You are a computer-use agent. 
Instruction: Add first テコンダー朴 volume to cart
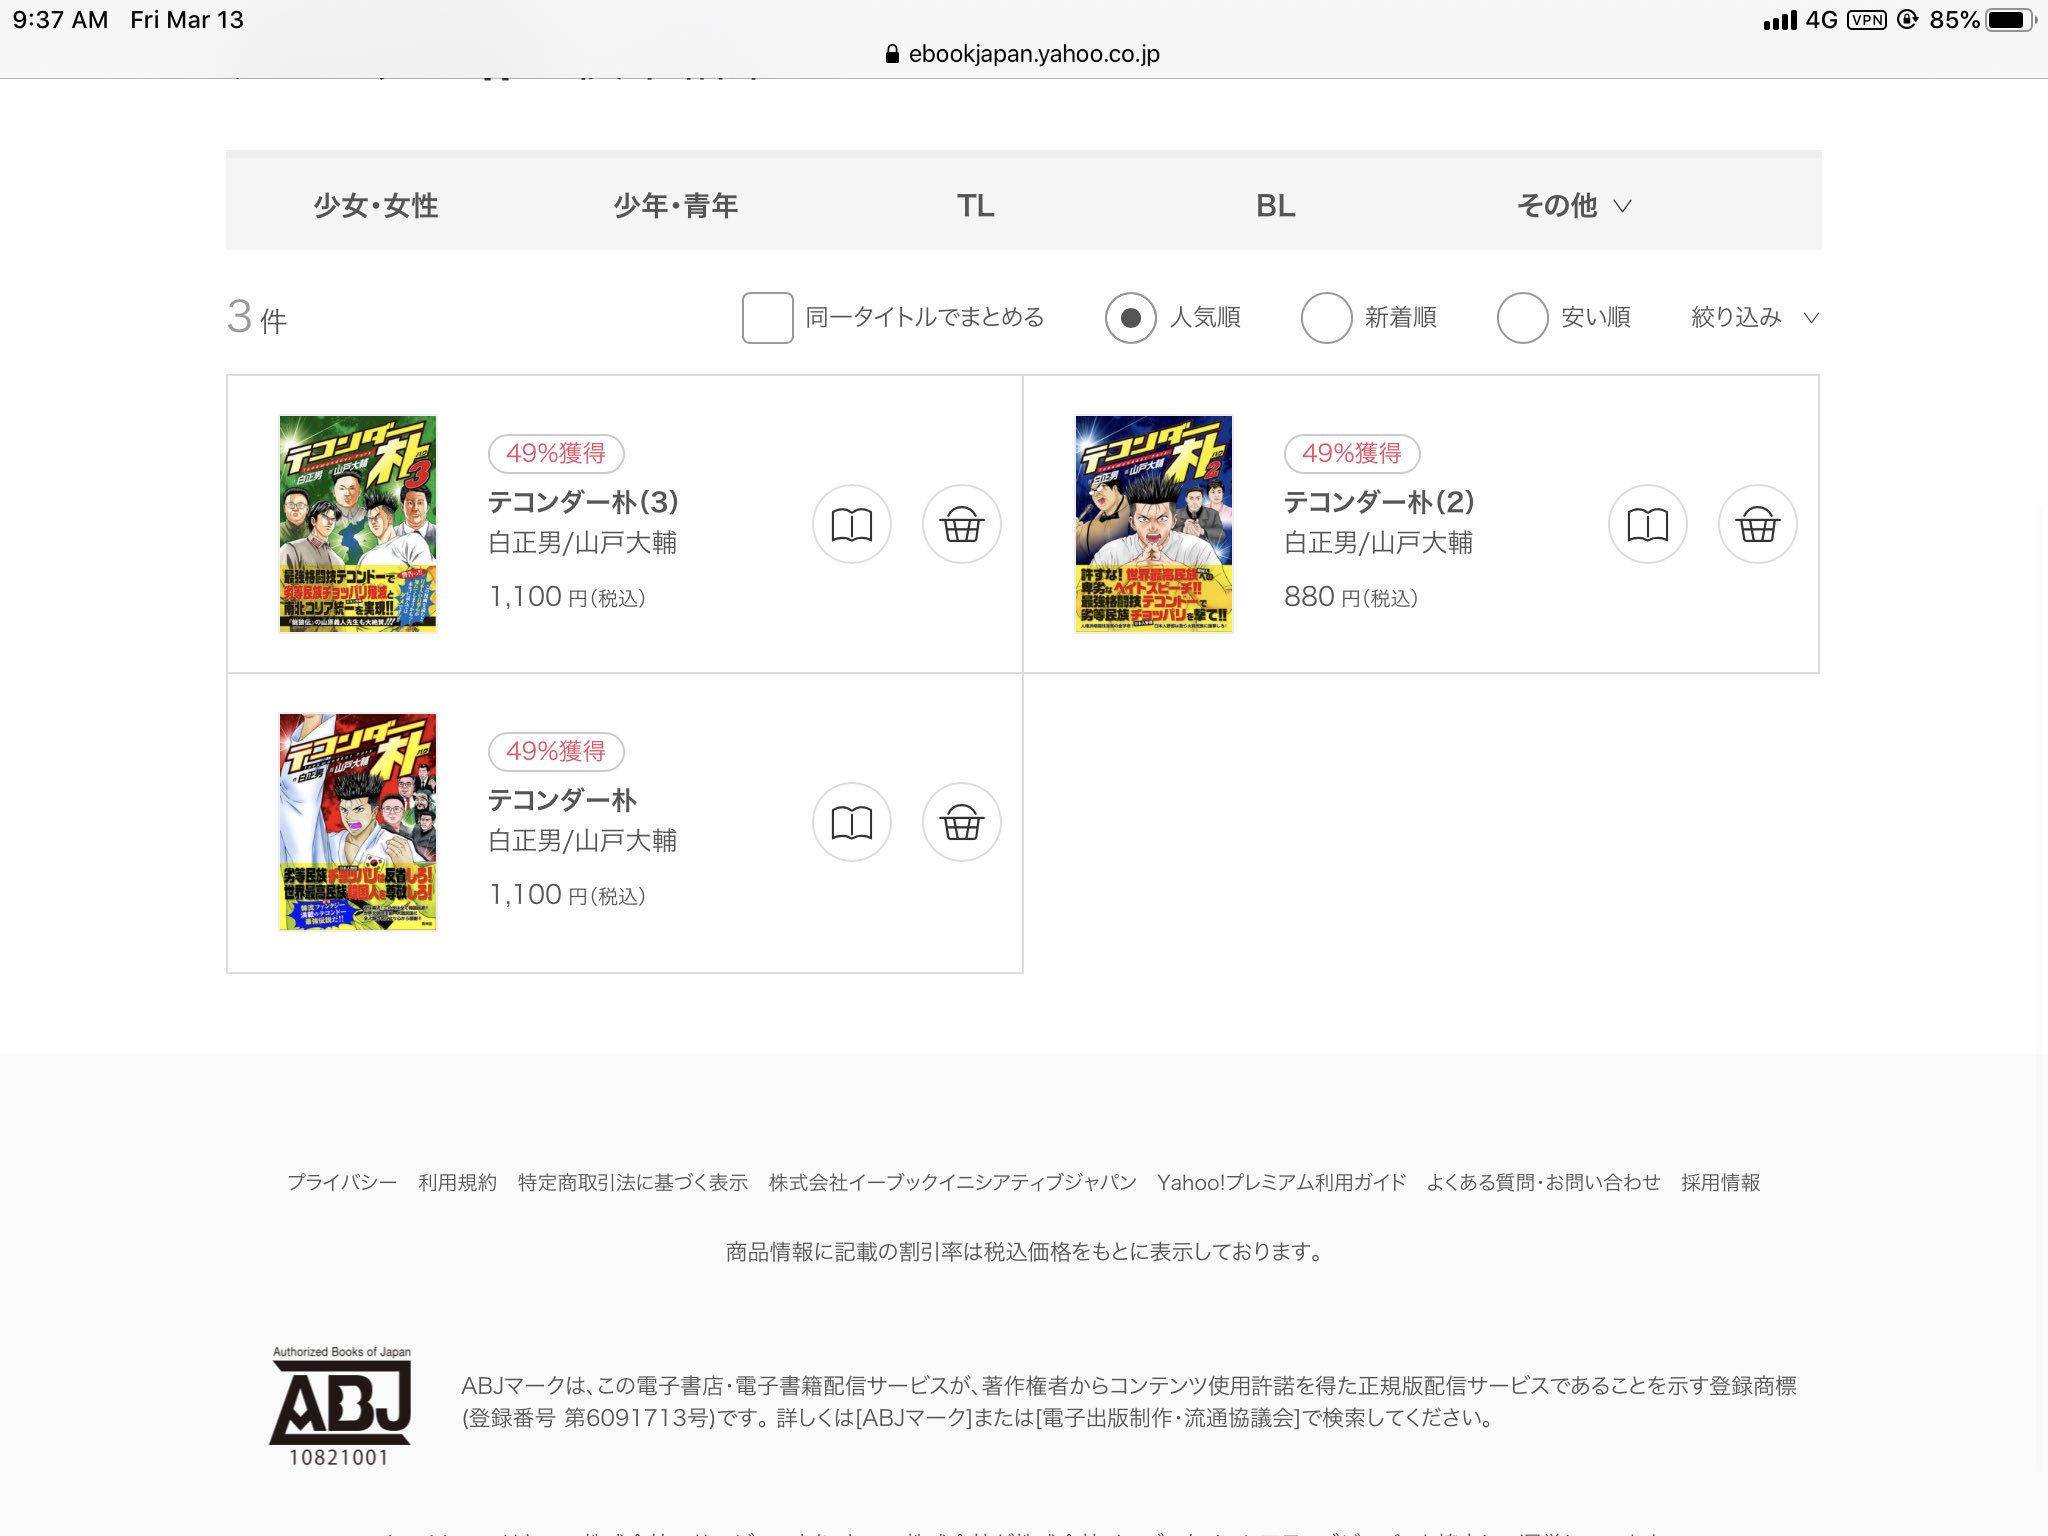[x=961, y=822]
